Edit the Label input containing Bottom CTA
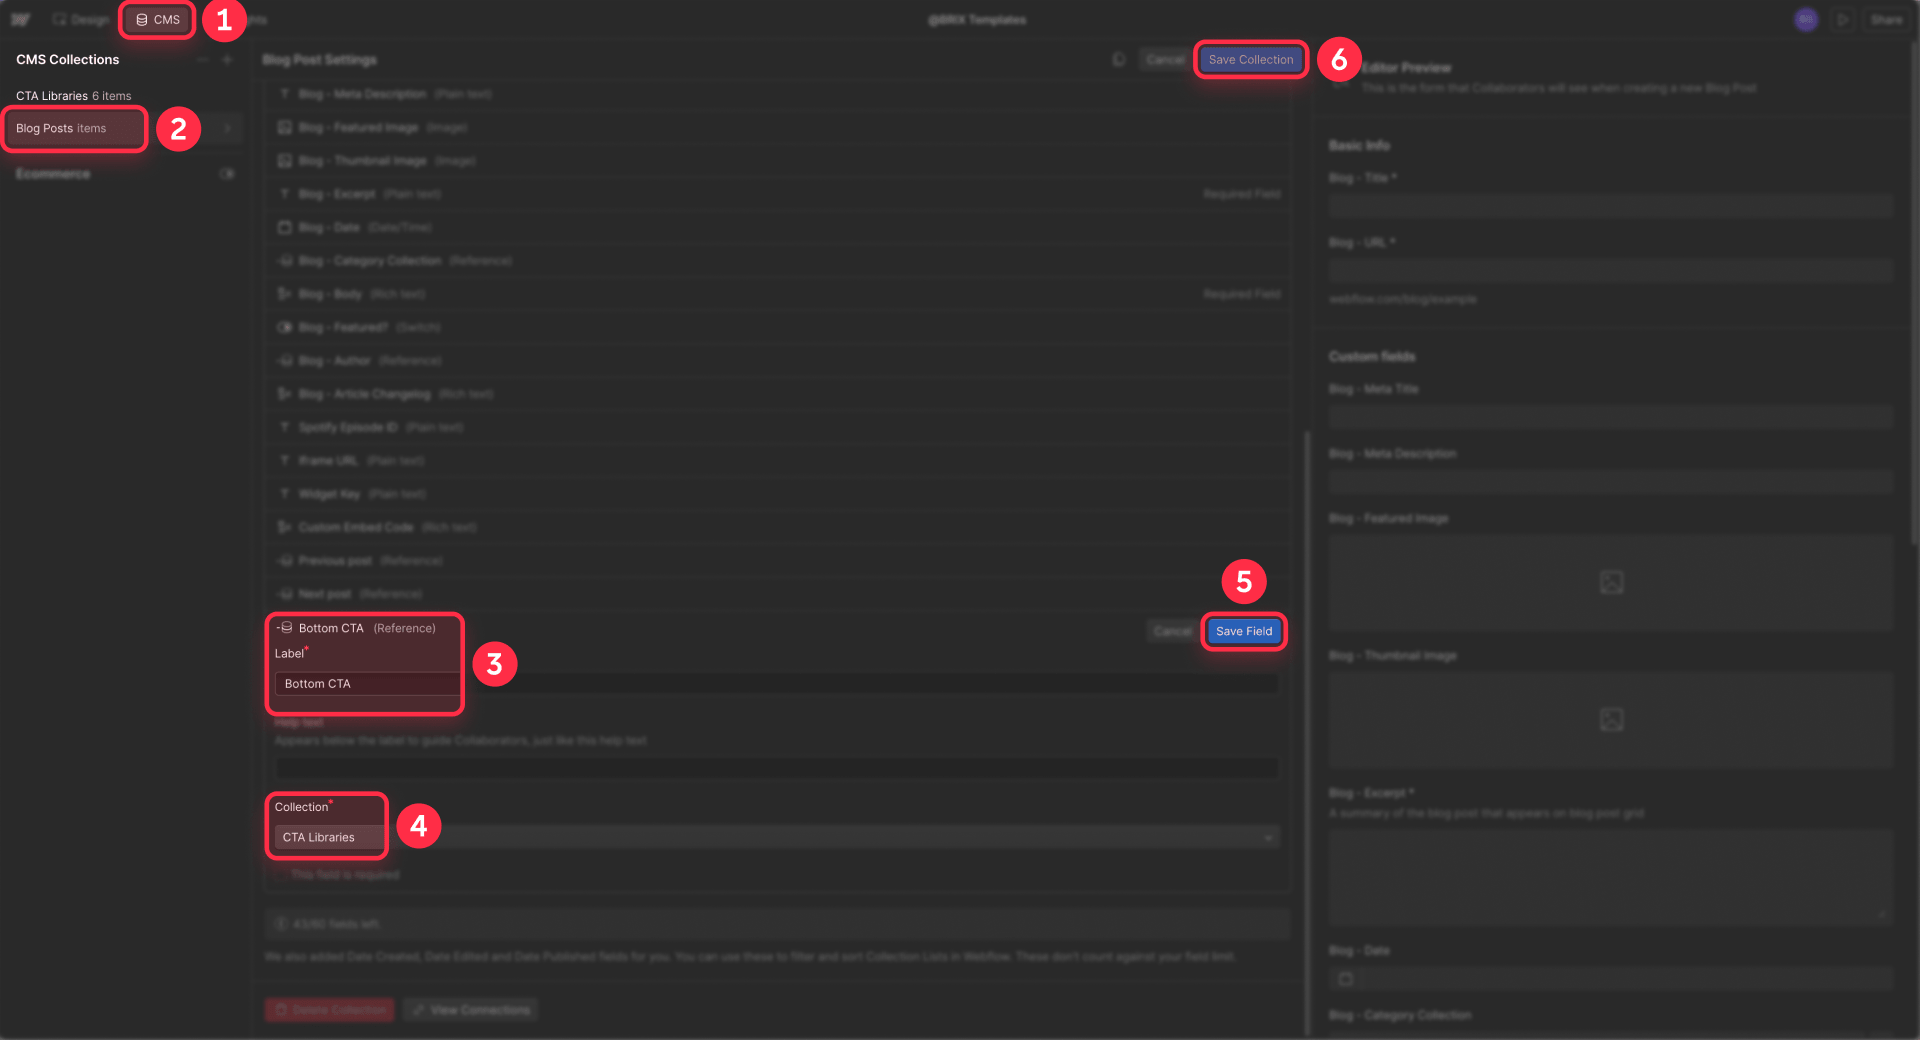This screenshot has height=1040, width=1920. click(777, 684)
